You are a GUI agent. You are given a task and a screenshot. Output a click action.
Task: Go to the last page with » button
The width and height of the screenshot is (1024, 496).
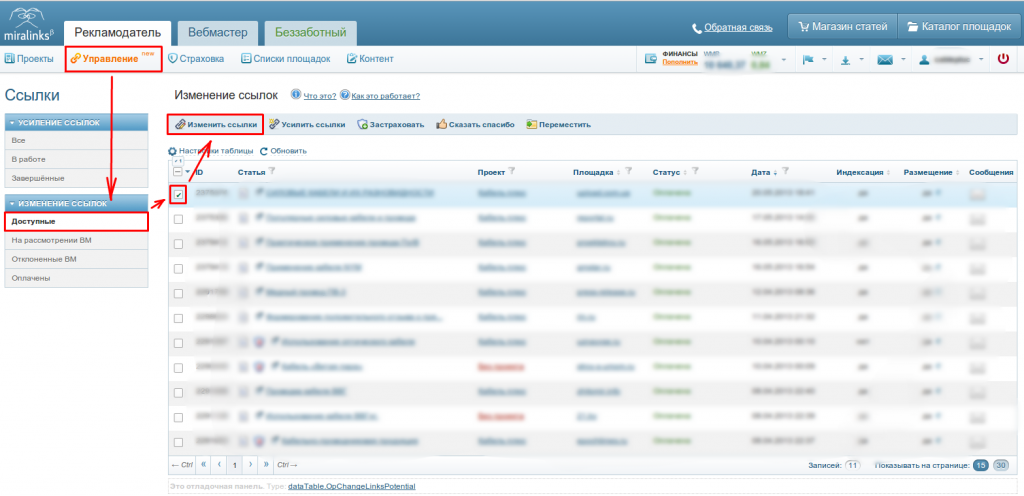click(x=266, y=465)
